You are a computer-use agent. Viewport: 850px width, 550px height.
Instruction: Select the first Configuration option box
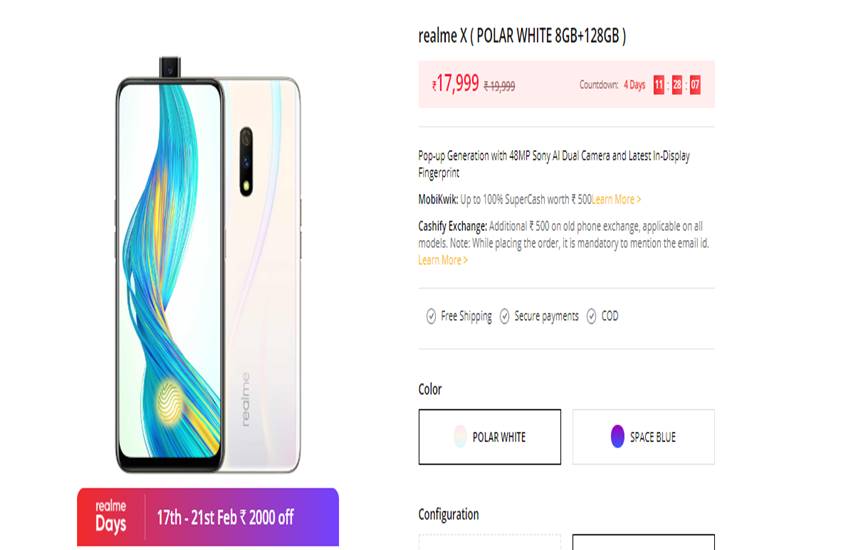point(490,542)
